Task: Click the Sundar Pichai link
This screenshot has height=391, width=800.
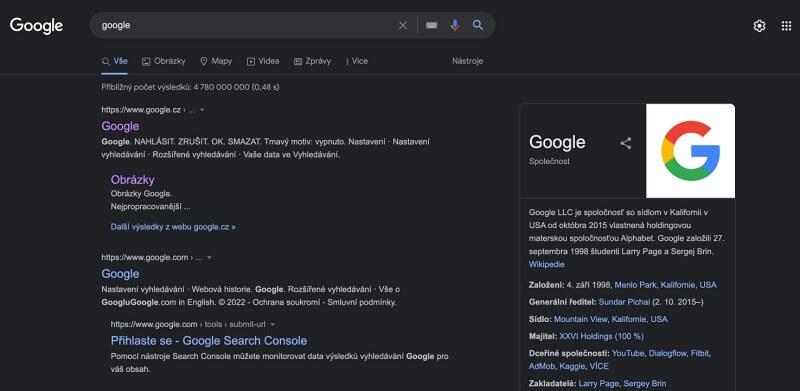Action: (624, 302)
